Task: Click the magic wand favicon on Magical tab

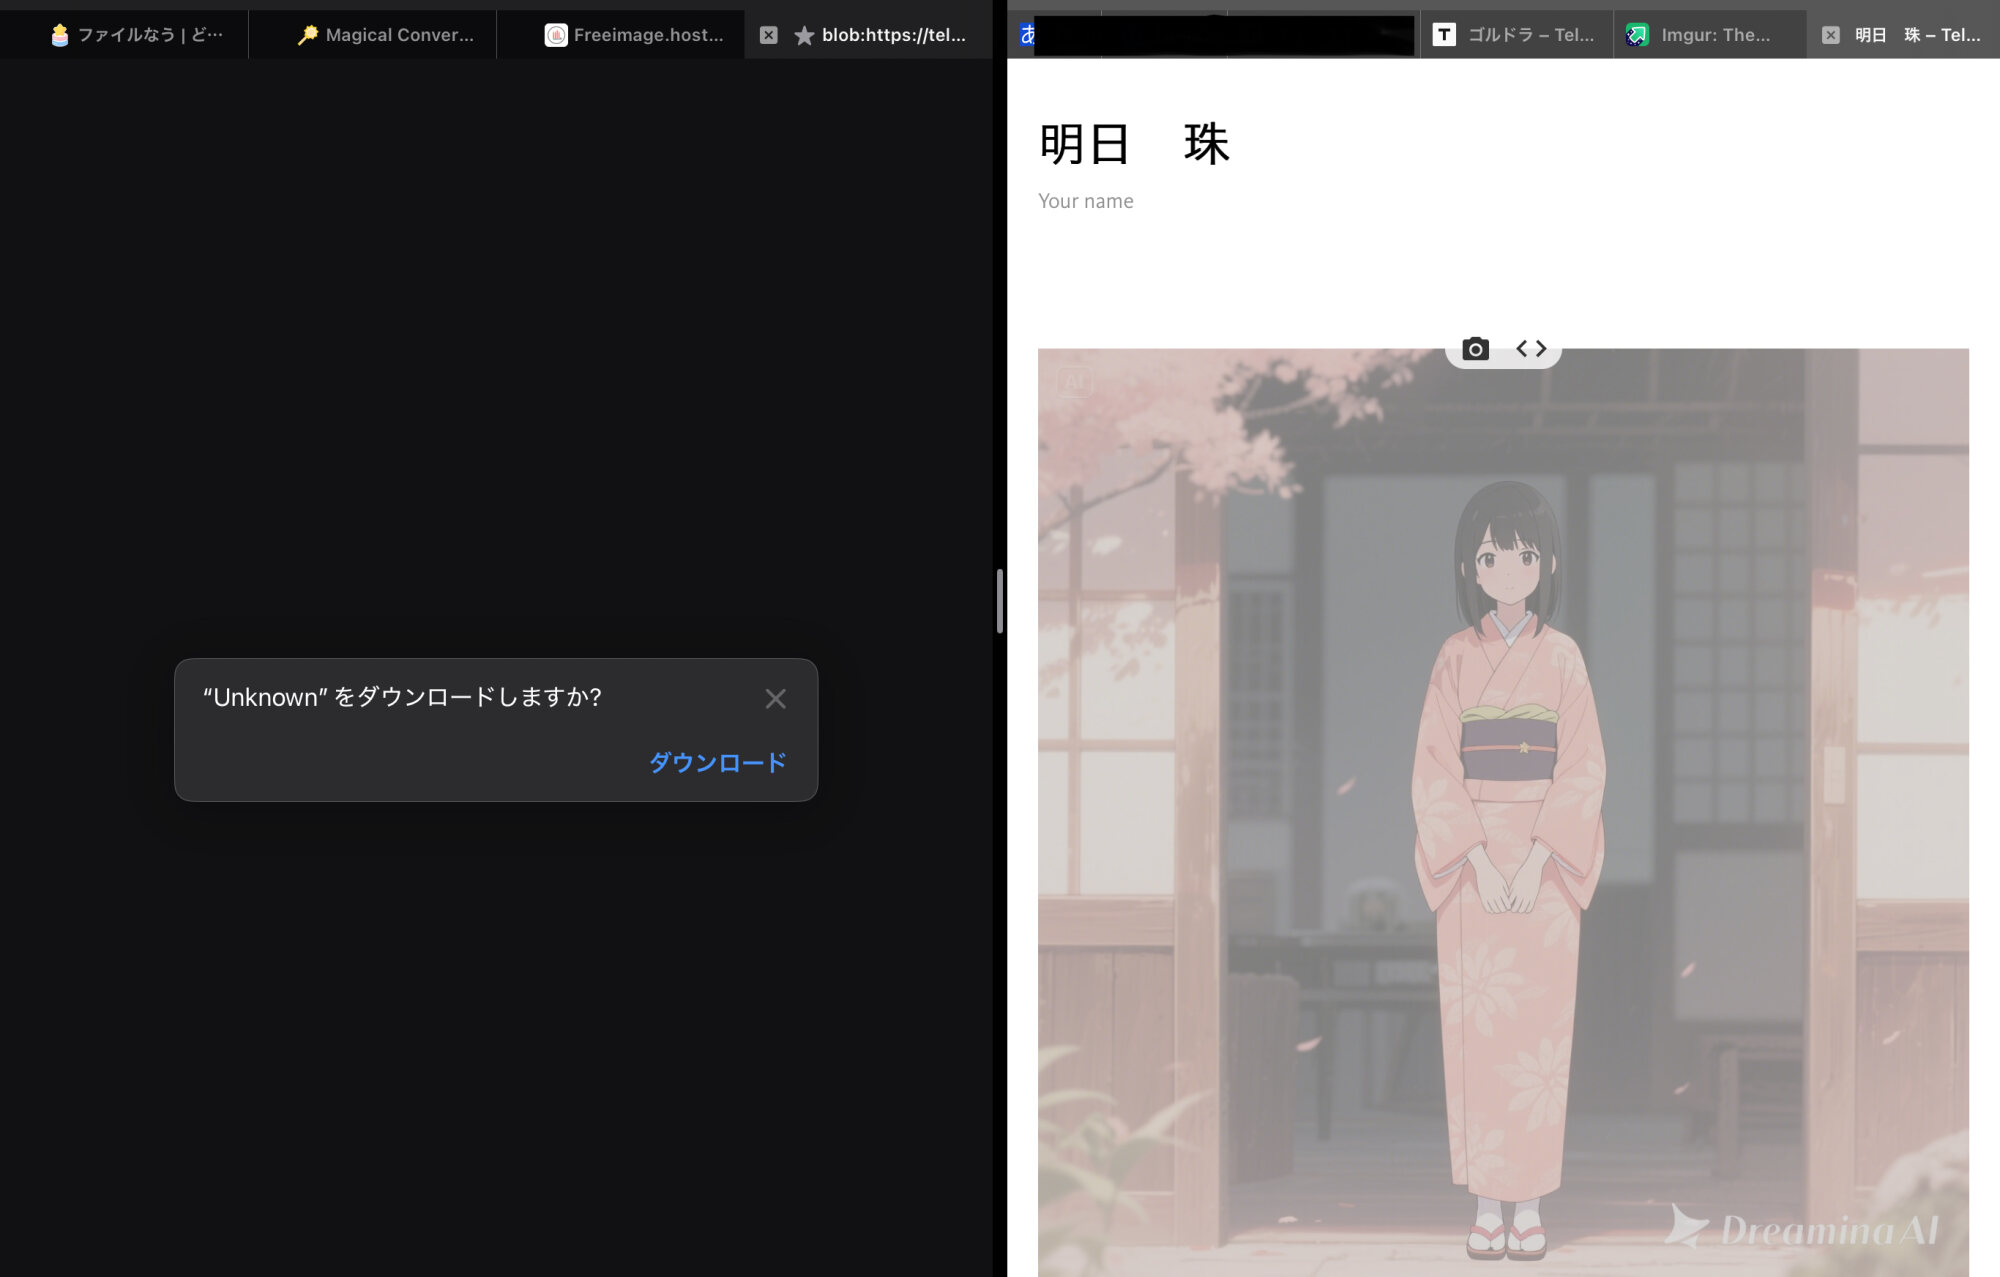Action: pyautogui.click(x=308, y=35)
